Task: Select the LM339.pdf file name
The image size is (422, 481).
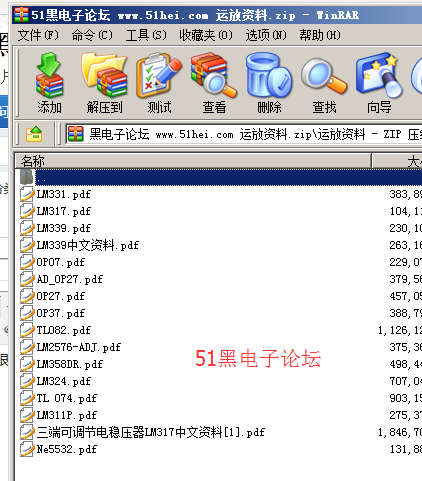Action: [x=64, y=228]
